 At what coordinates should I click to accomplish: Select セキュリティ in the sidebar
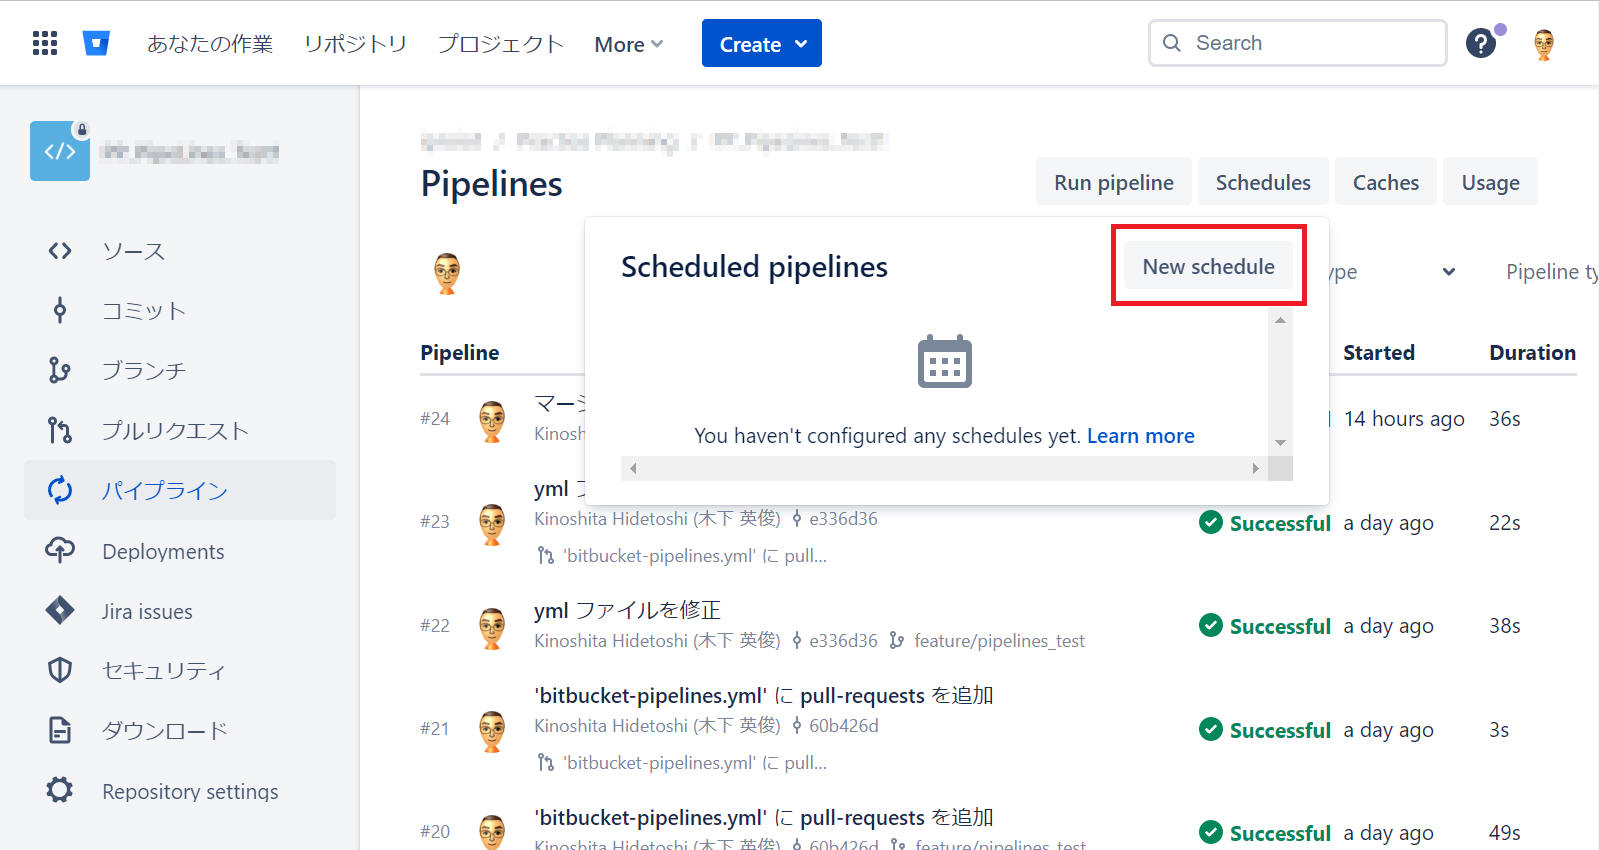[180, 671]
